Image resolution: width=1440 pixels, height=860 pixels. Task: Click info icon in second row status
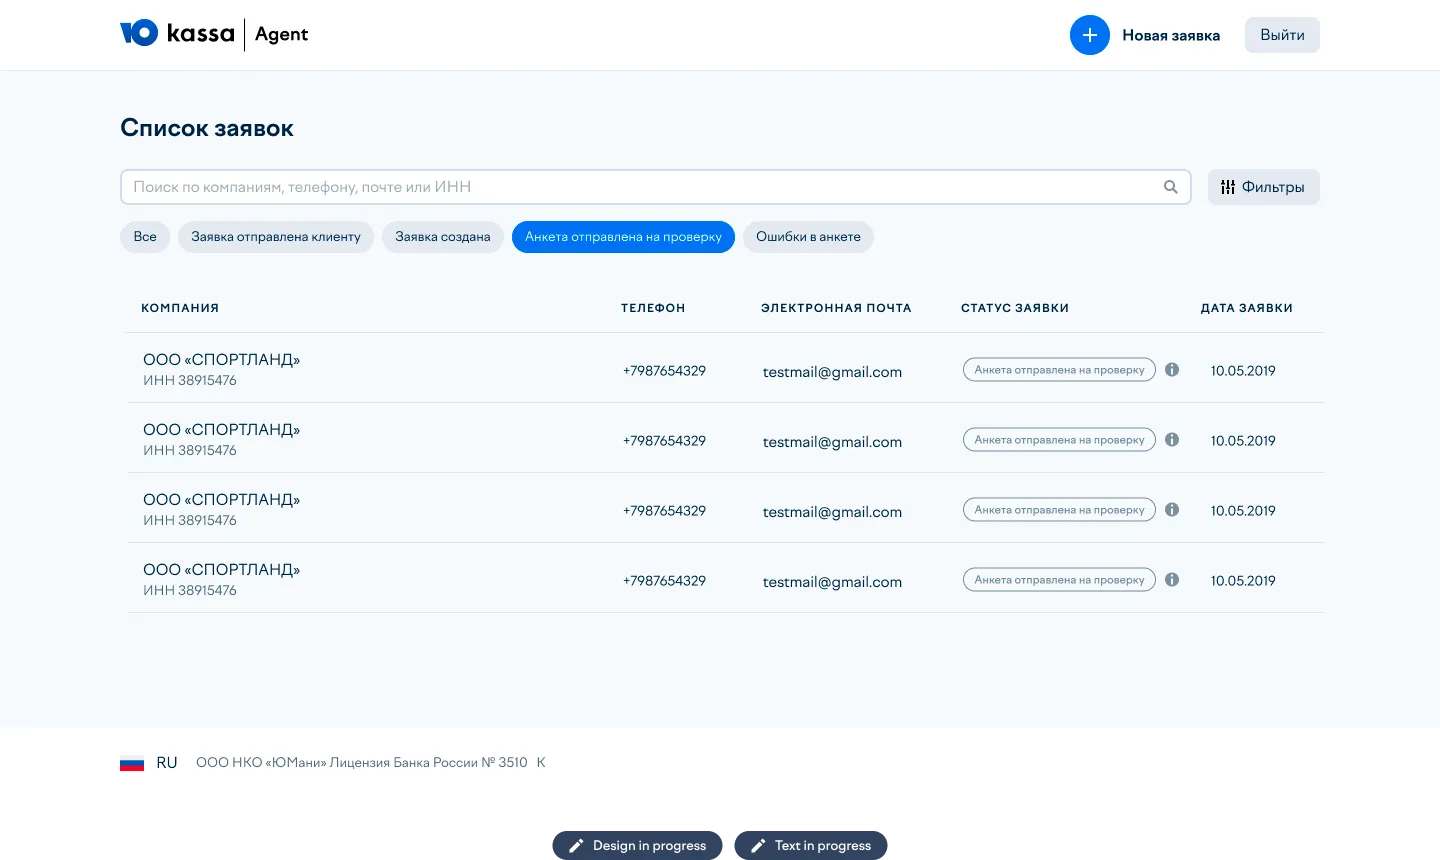(x=1172, y=440)
